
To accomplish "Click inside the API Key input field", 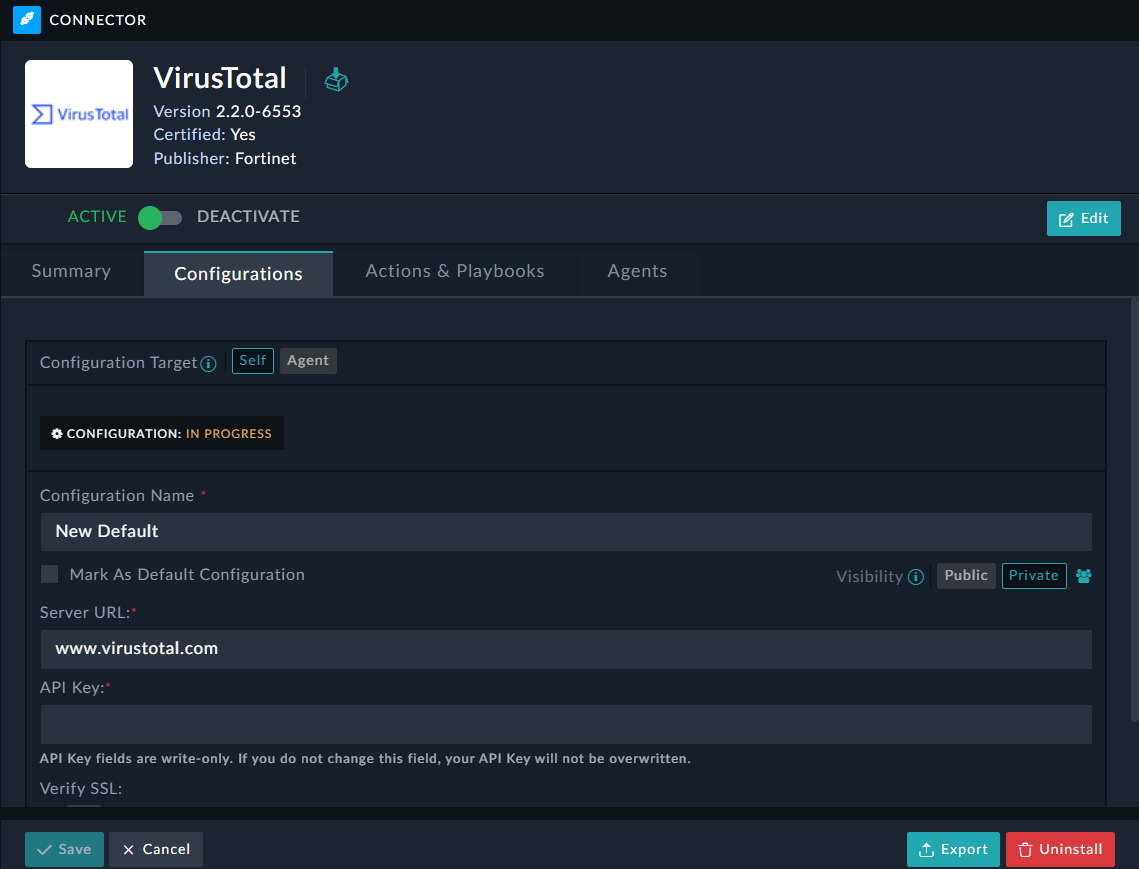I will [x=565, y=724].
